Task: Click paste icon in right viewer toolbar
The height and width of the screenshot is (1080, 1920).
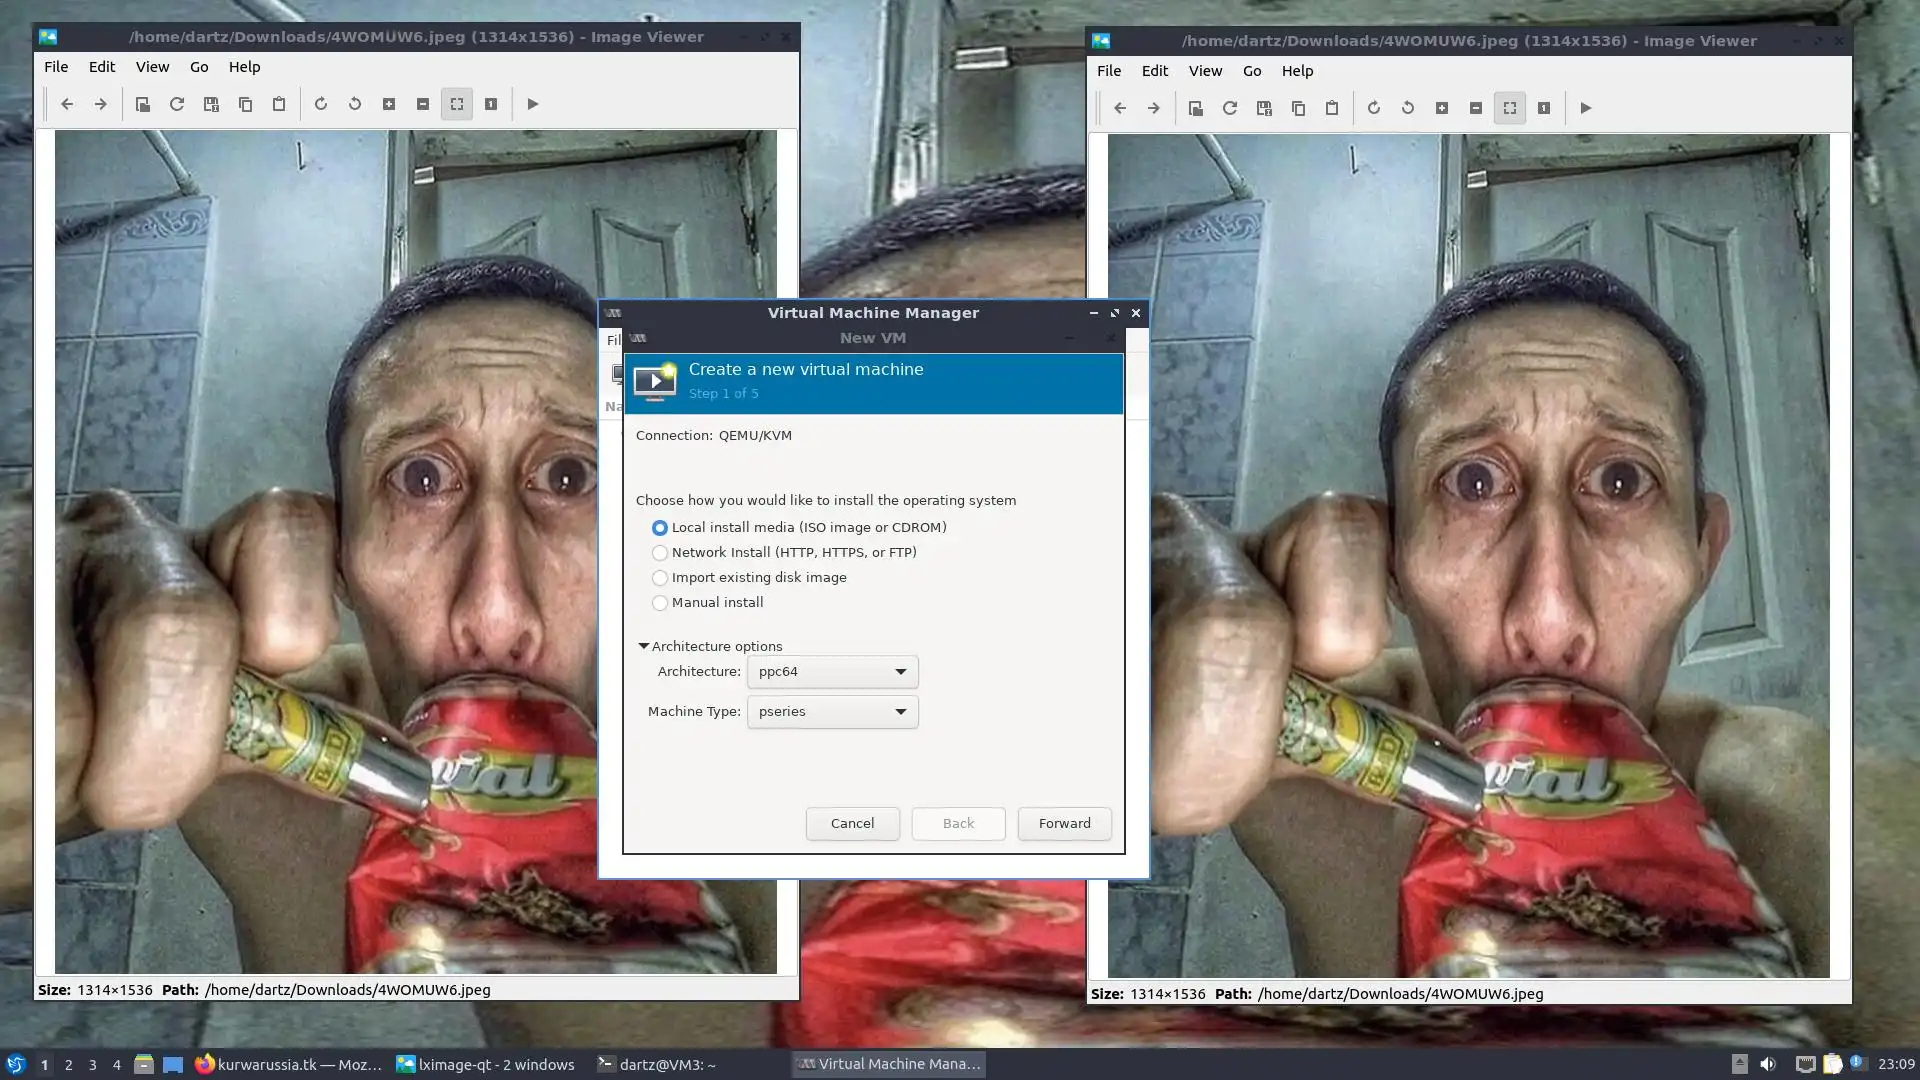Action: click(x=1332, y=108)
